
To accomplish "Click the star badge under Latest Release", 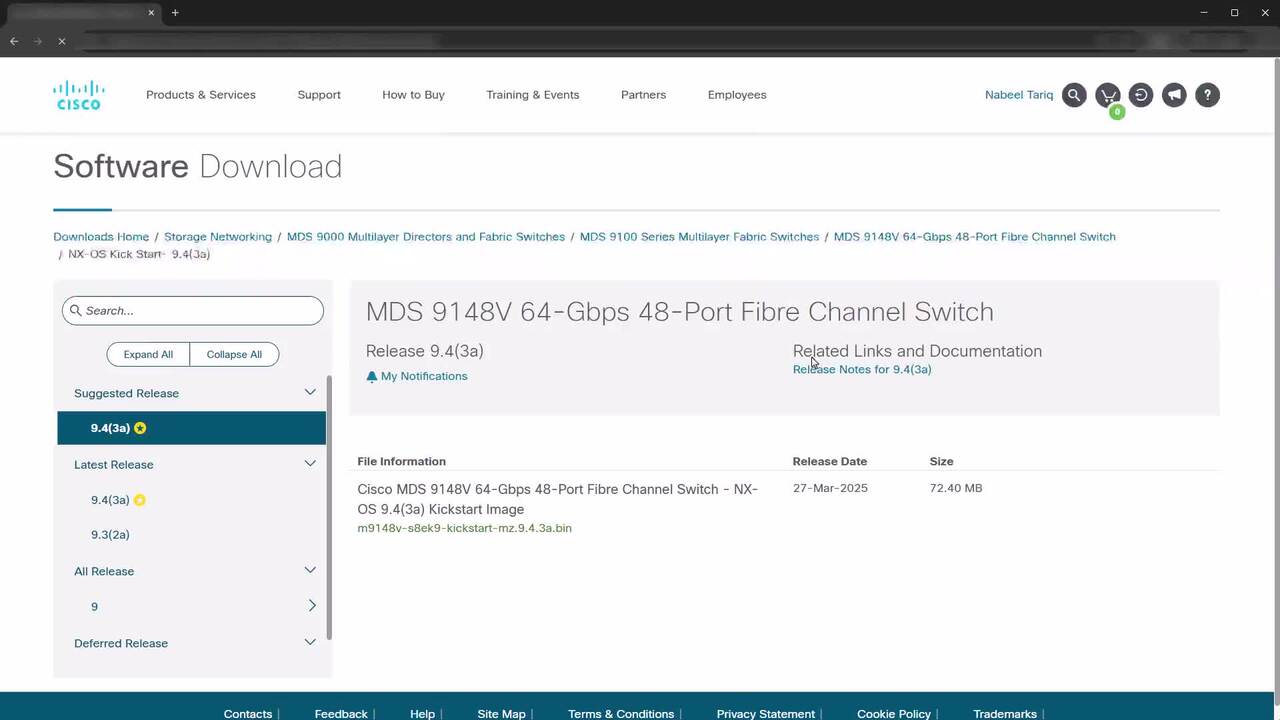I will tap(140, 500).
